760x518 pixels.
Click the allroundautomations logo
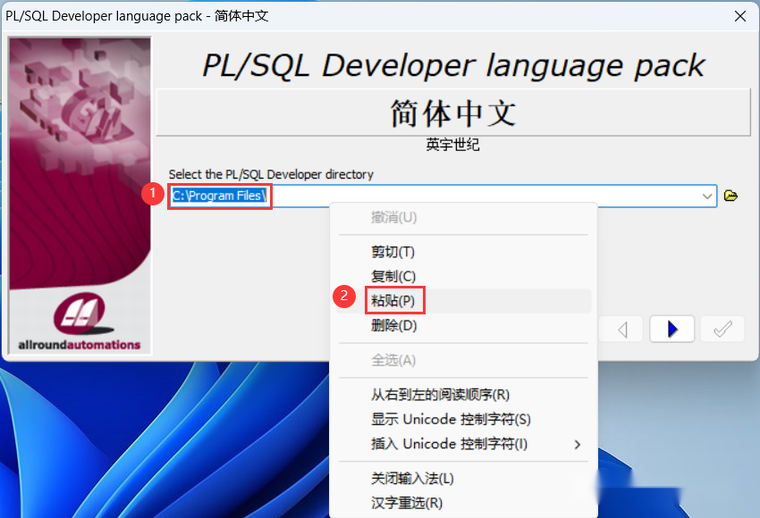coord(79,321)
